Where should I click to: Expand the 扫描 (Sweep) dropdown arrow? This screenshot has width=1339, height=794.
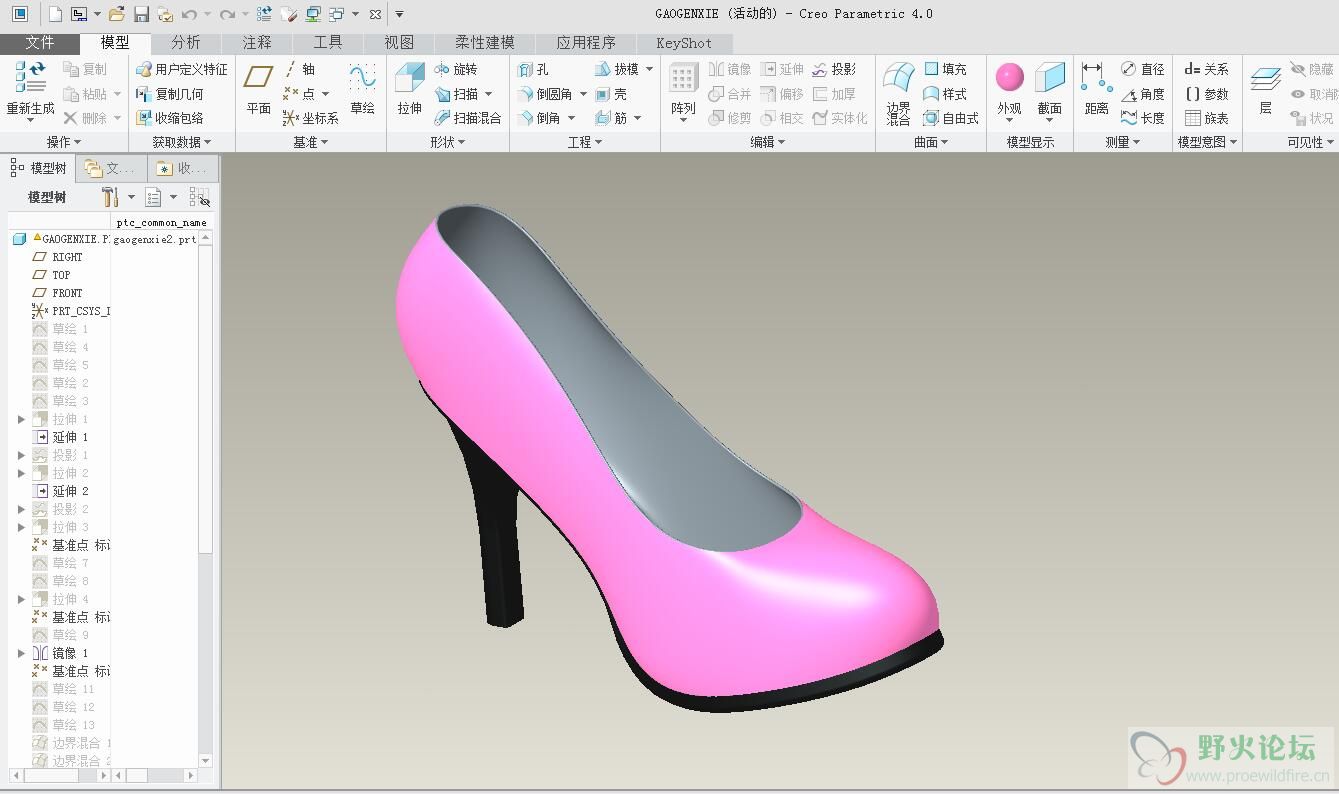(488, 94)
